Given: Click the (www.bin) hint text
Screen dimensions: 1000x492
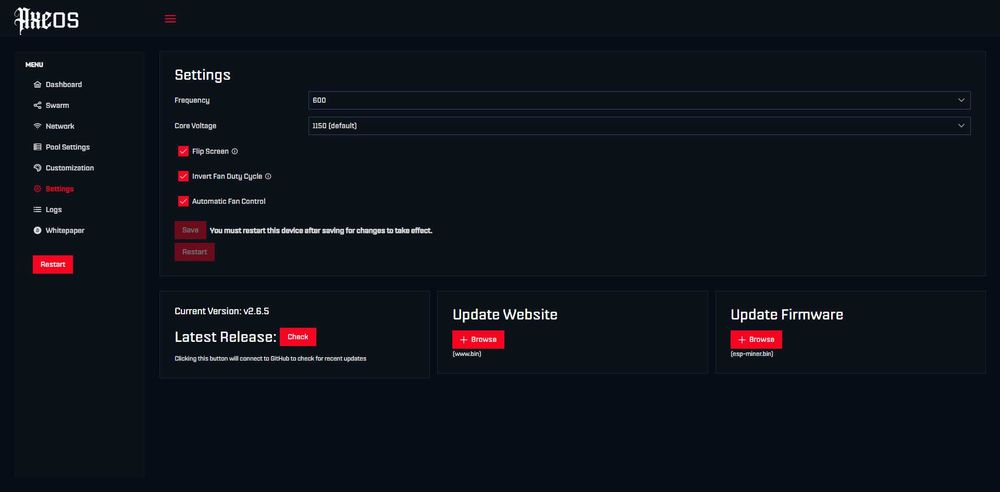Looking at the screenshot, I should coord(467,354).
